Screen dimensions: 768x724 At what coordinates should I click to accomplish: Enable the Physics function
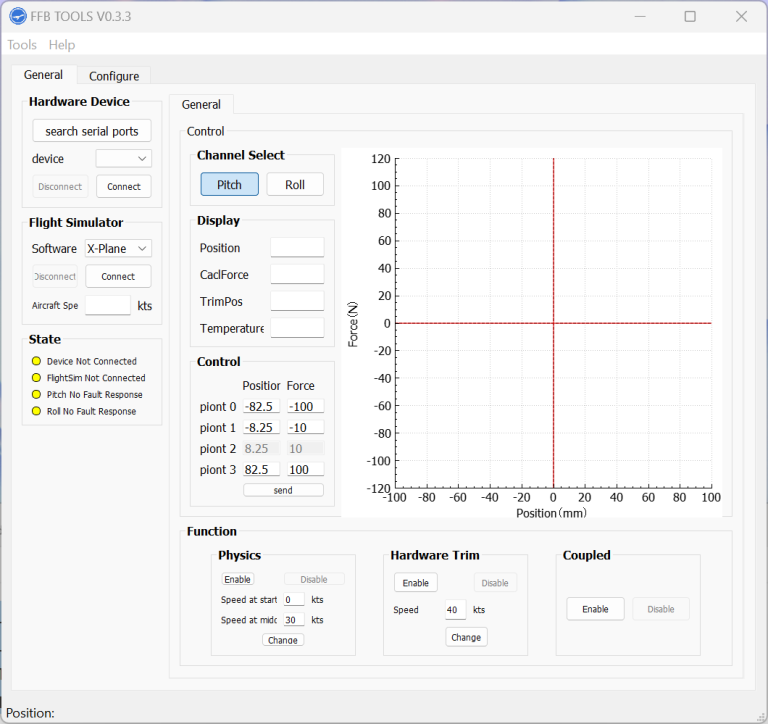pyautogui.click(x=237, y=579)
